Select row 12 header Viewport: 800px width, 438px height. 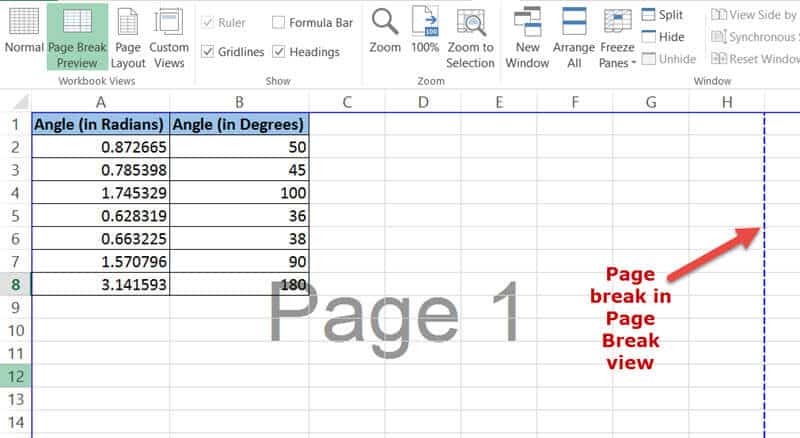[x=15, y=376]
